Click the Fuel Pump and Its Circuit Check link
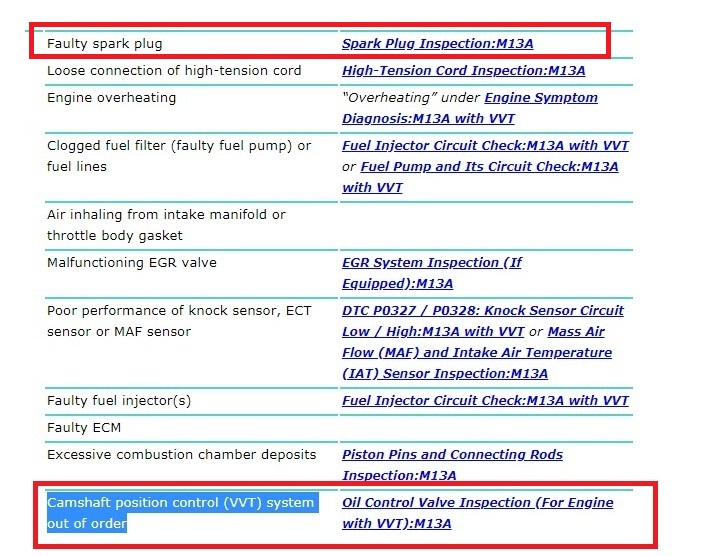The image size is (727, 556). click(x=488, y=167)
